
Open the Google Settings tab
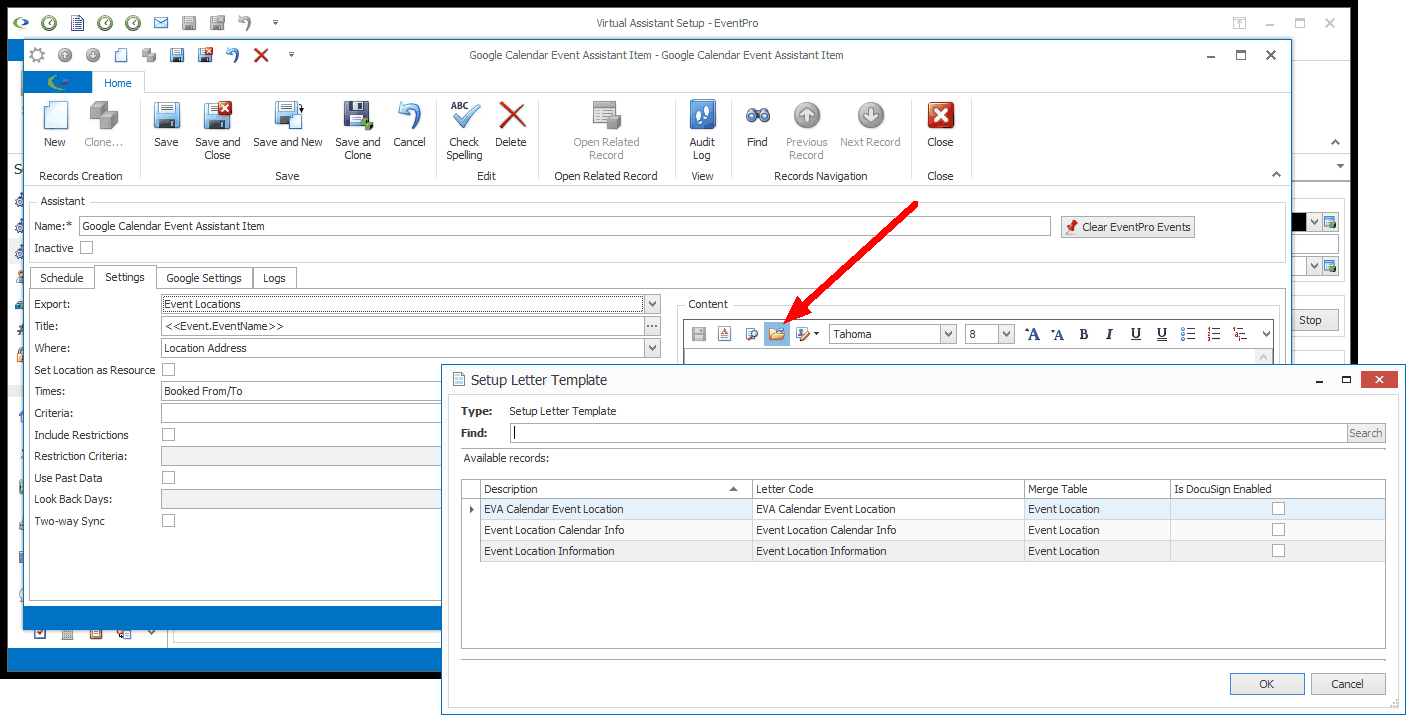coord(204,278)
